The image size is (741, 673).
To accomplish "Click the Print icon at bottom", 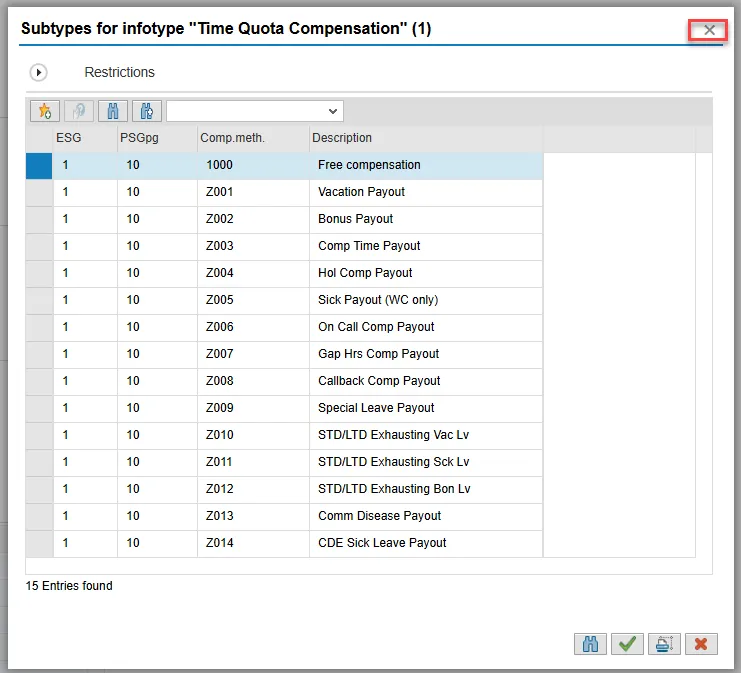I will 664,644.
